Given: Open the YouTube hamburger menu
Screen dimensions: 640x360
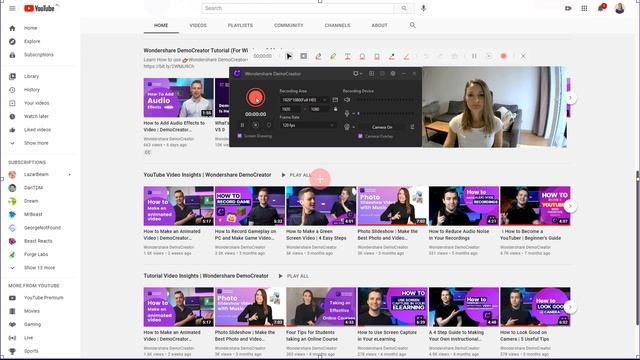Looking at the screenshot, I should [x=12, y=8].
